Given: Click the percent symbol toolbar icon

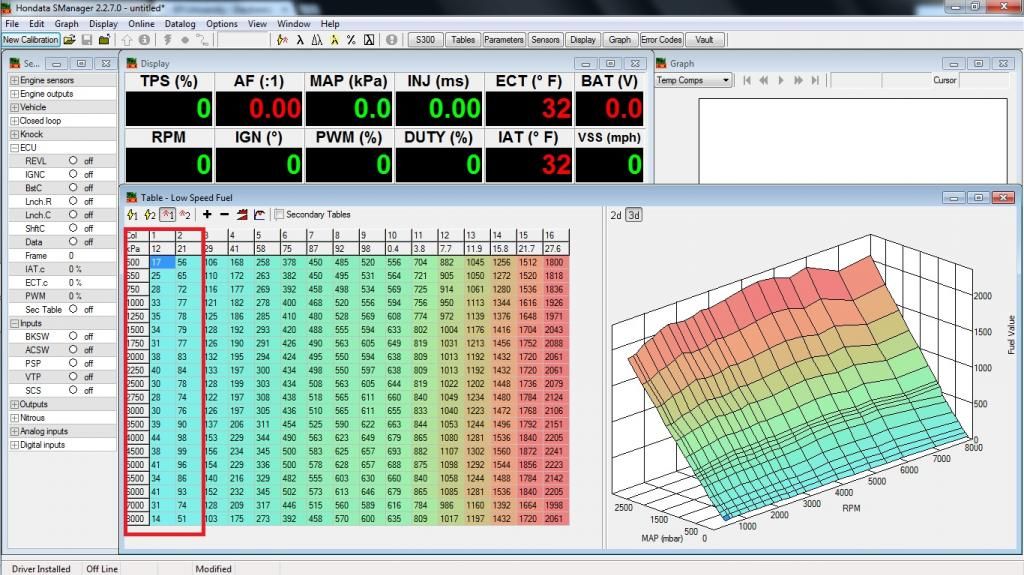Looking at the screenshot, I should 351,40.
